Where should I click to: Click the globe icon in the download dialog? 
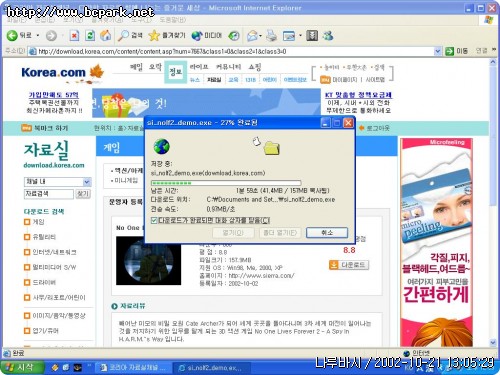coord(162,147)
